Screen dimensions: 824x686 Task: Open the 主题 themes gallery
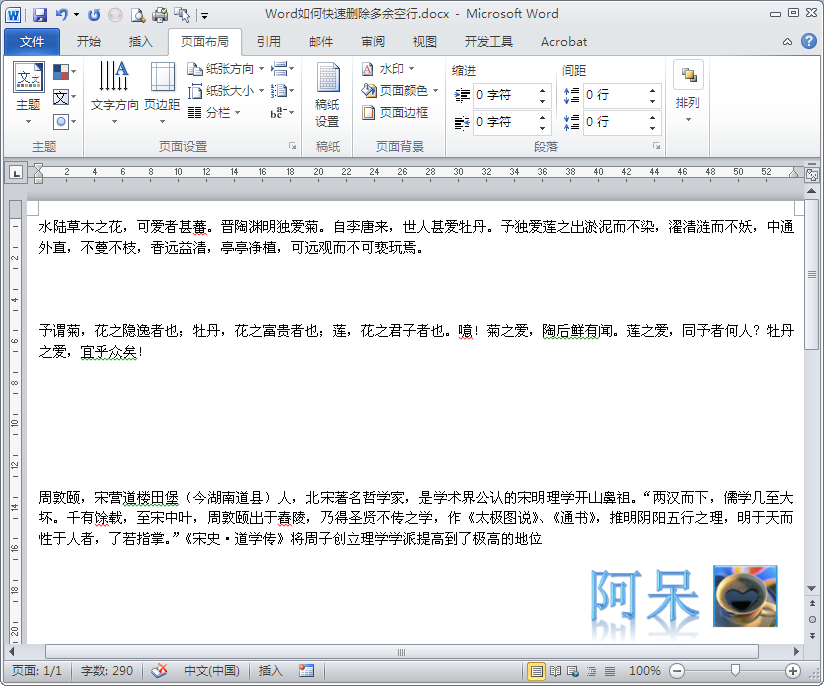point(28,93)
